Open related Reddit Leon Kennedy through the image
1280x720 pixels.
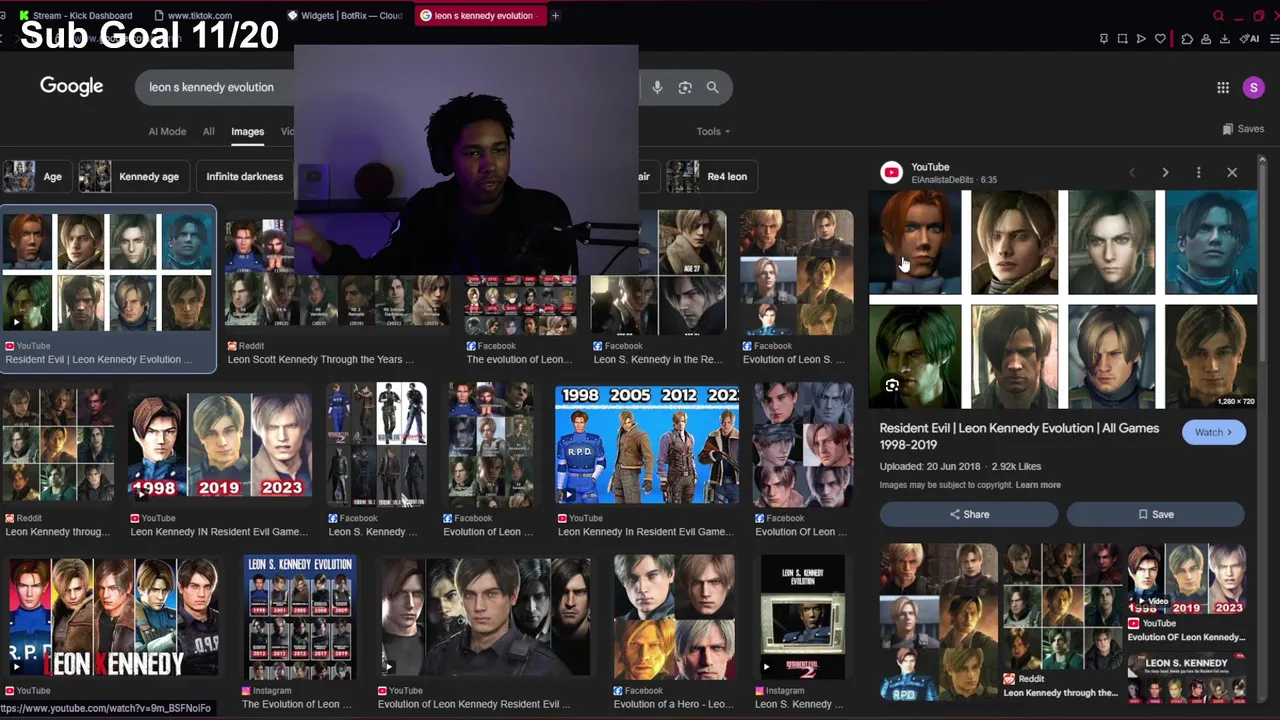(1062, 606)
